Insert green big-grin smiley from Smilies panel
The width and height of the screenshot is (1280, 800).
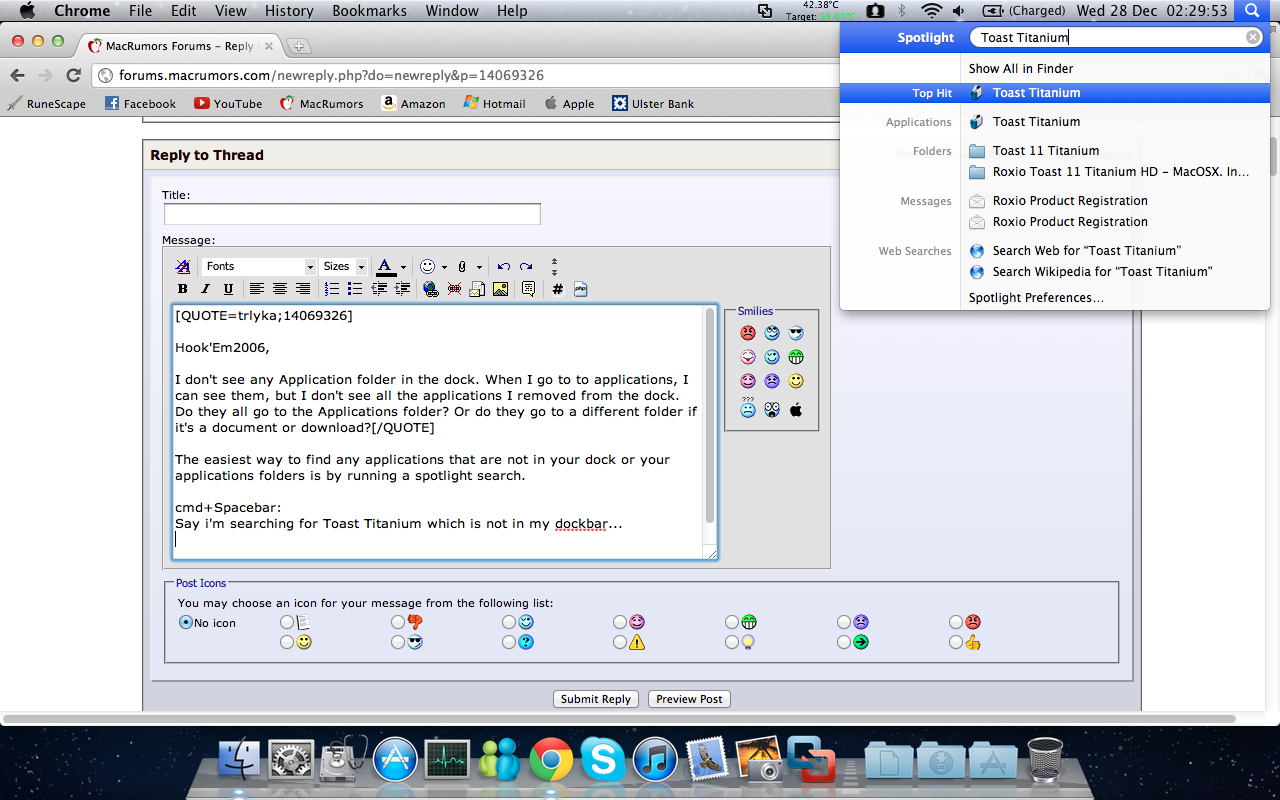(796, 357)
